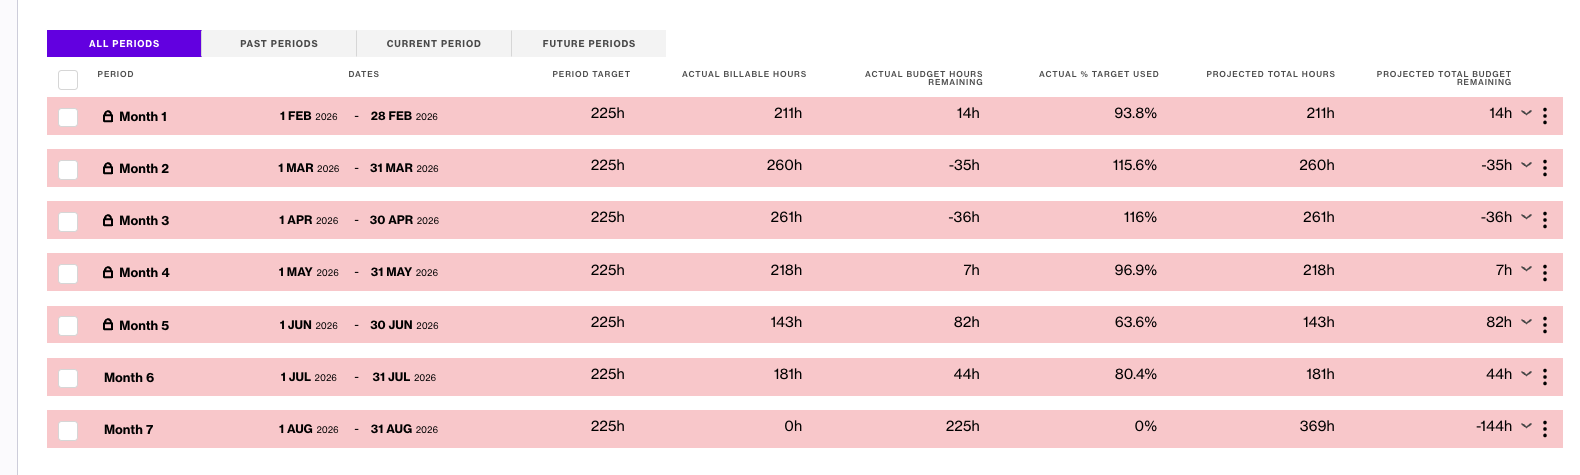This screenshot has width=1580, height=475.
Task: Open the three-dot menu for Month 1
Action: (x=1544, y=116)
